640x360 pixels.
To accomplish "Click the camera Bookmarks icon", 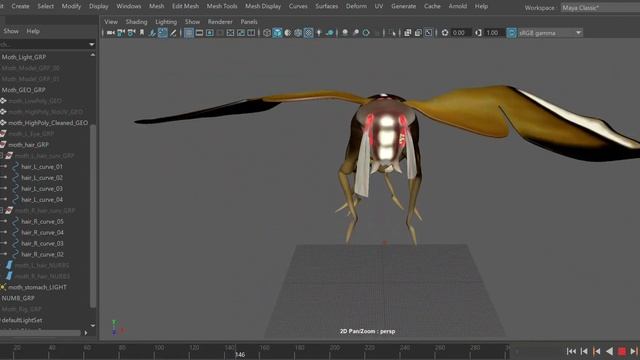I will (142, 33).
